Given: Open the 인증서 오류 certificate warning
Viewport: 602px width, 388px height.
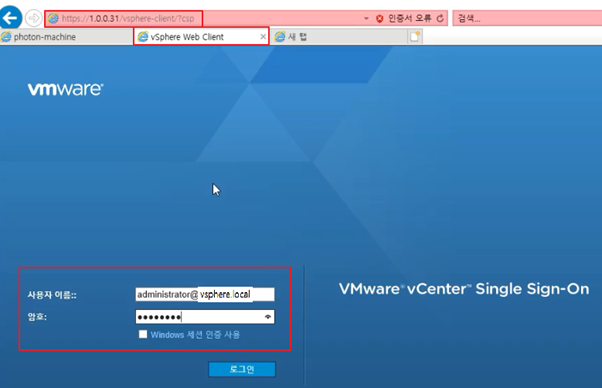Looking at the screenshot, I should (409, 18).
